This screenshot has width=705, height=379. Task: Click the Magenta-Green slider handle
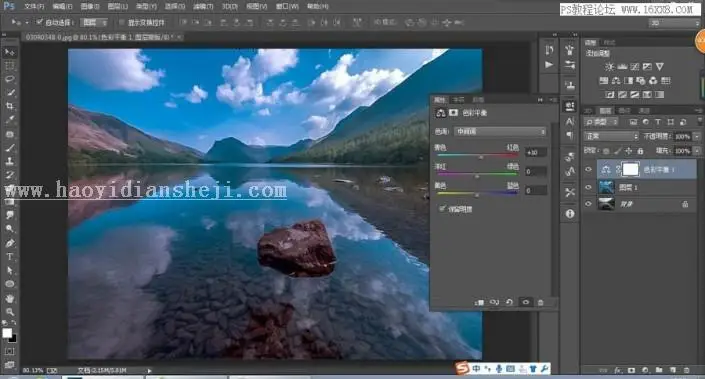tap(477, 177)
